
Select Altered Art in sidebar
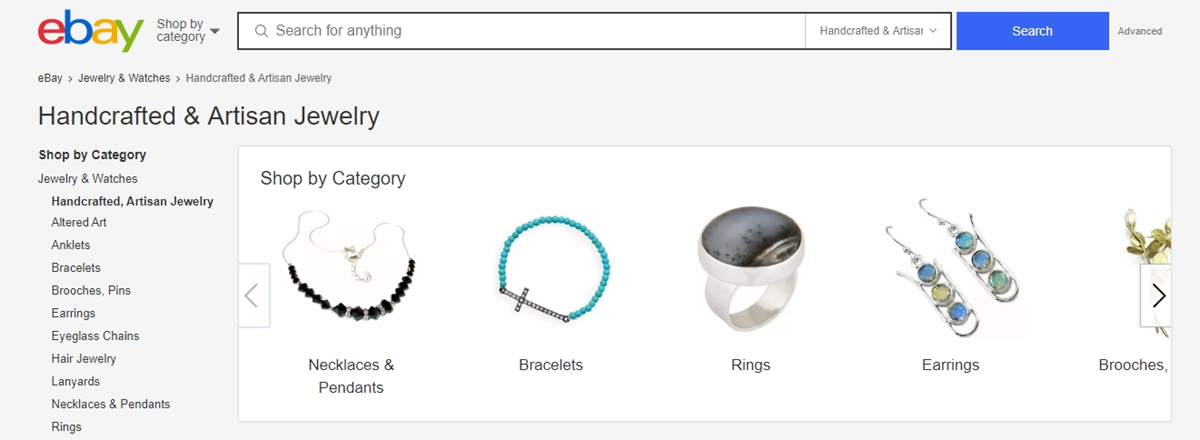(79, 222)
